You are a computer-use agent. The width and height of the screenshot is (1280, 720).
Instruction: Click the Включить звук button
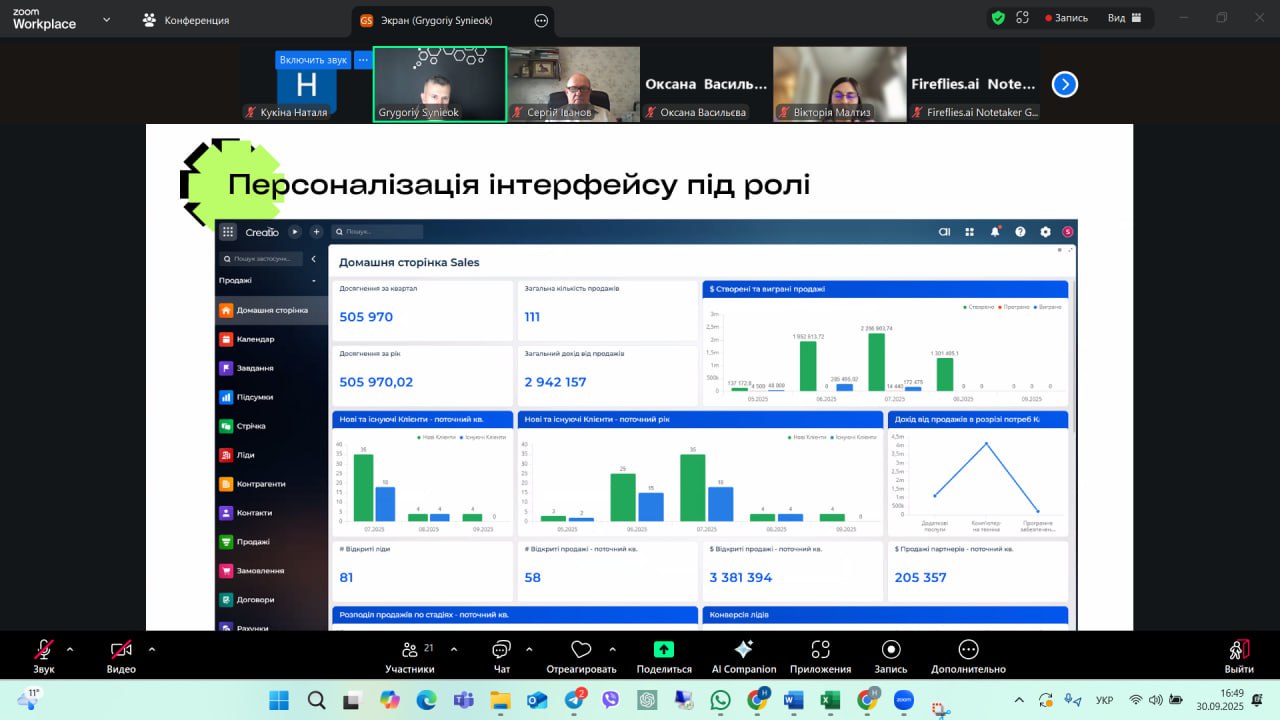313,60
